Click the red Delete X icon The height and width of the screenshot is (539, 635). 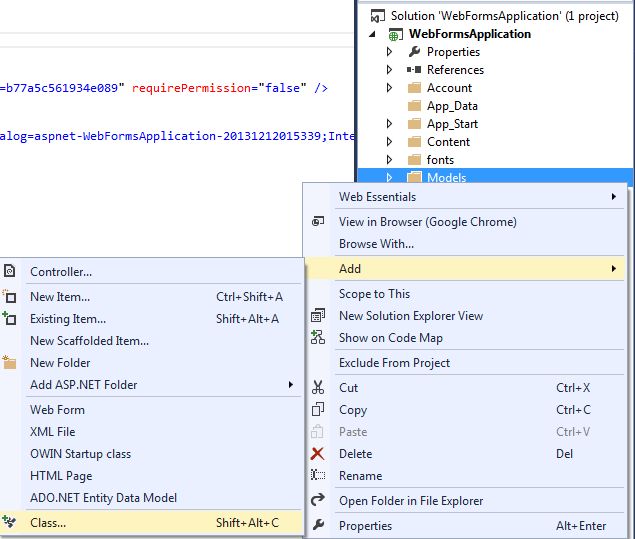coord(318,454)
